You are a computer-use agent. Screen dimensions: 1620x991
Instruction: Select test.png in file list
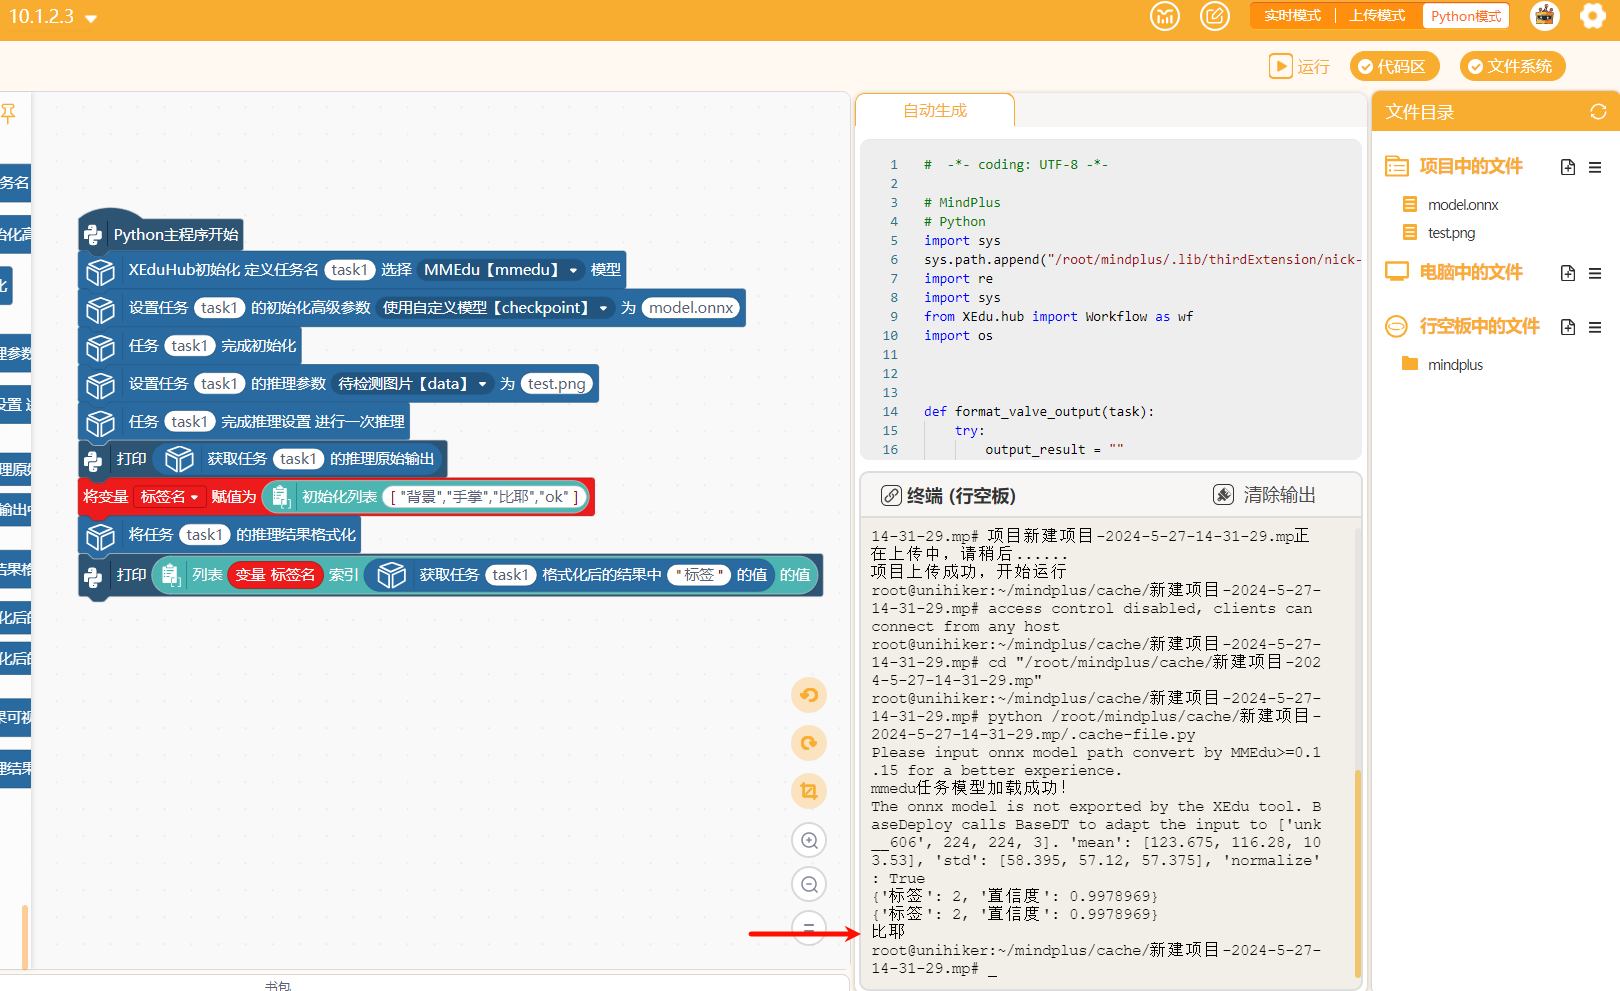1451,233
